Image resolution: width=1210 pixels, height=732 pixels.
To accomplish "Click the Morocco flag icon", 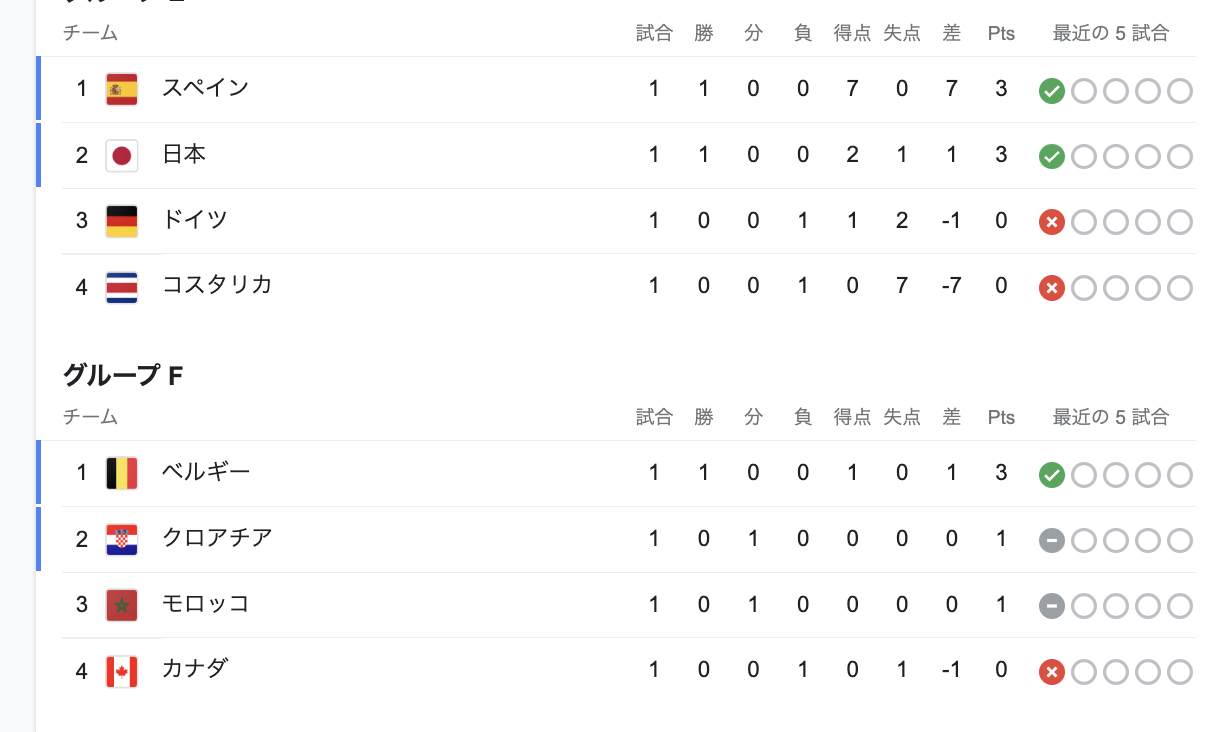I will coord(122,605).
